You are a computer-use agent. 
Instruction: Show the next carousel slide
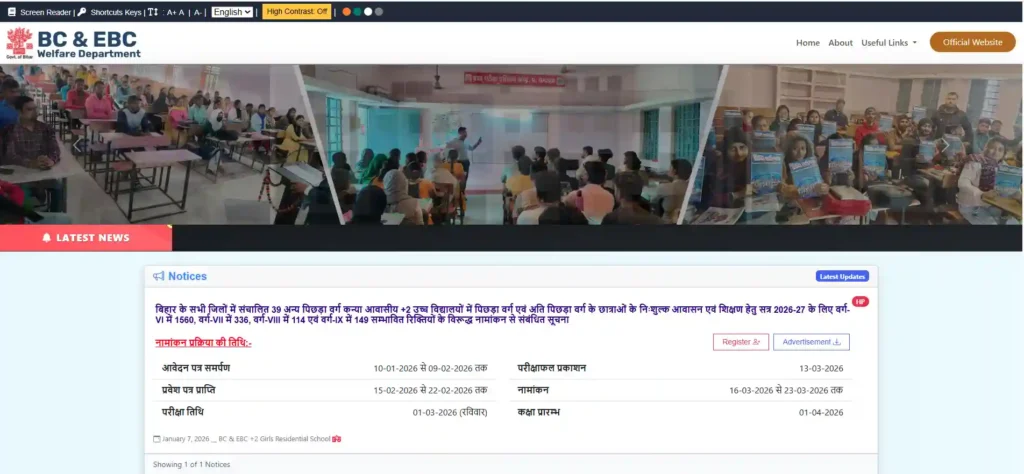pyautogui.click(x=945, y=145)
